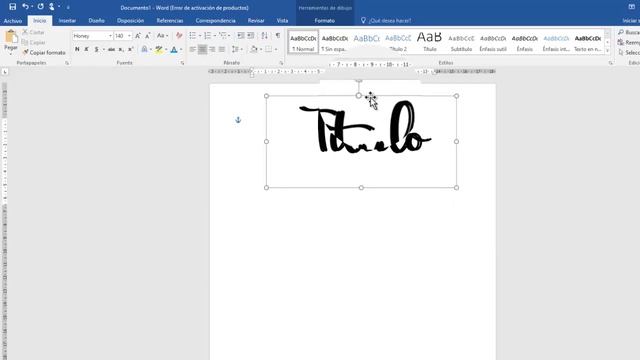Screen dimensions: 640x360
Task: Click the Undo arrow icon
Action: [25, 7]
